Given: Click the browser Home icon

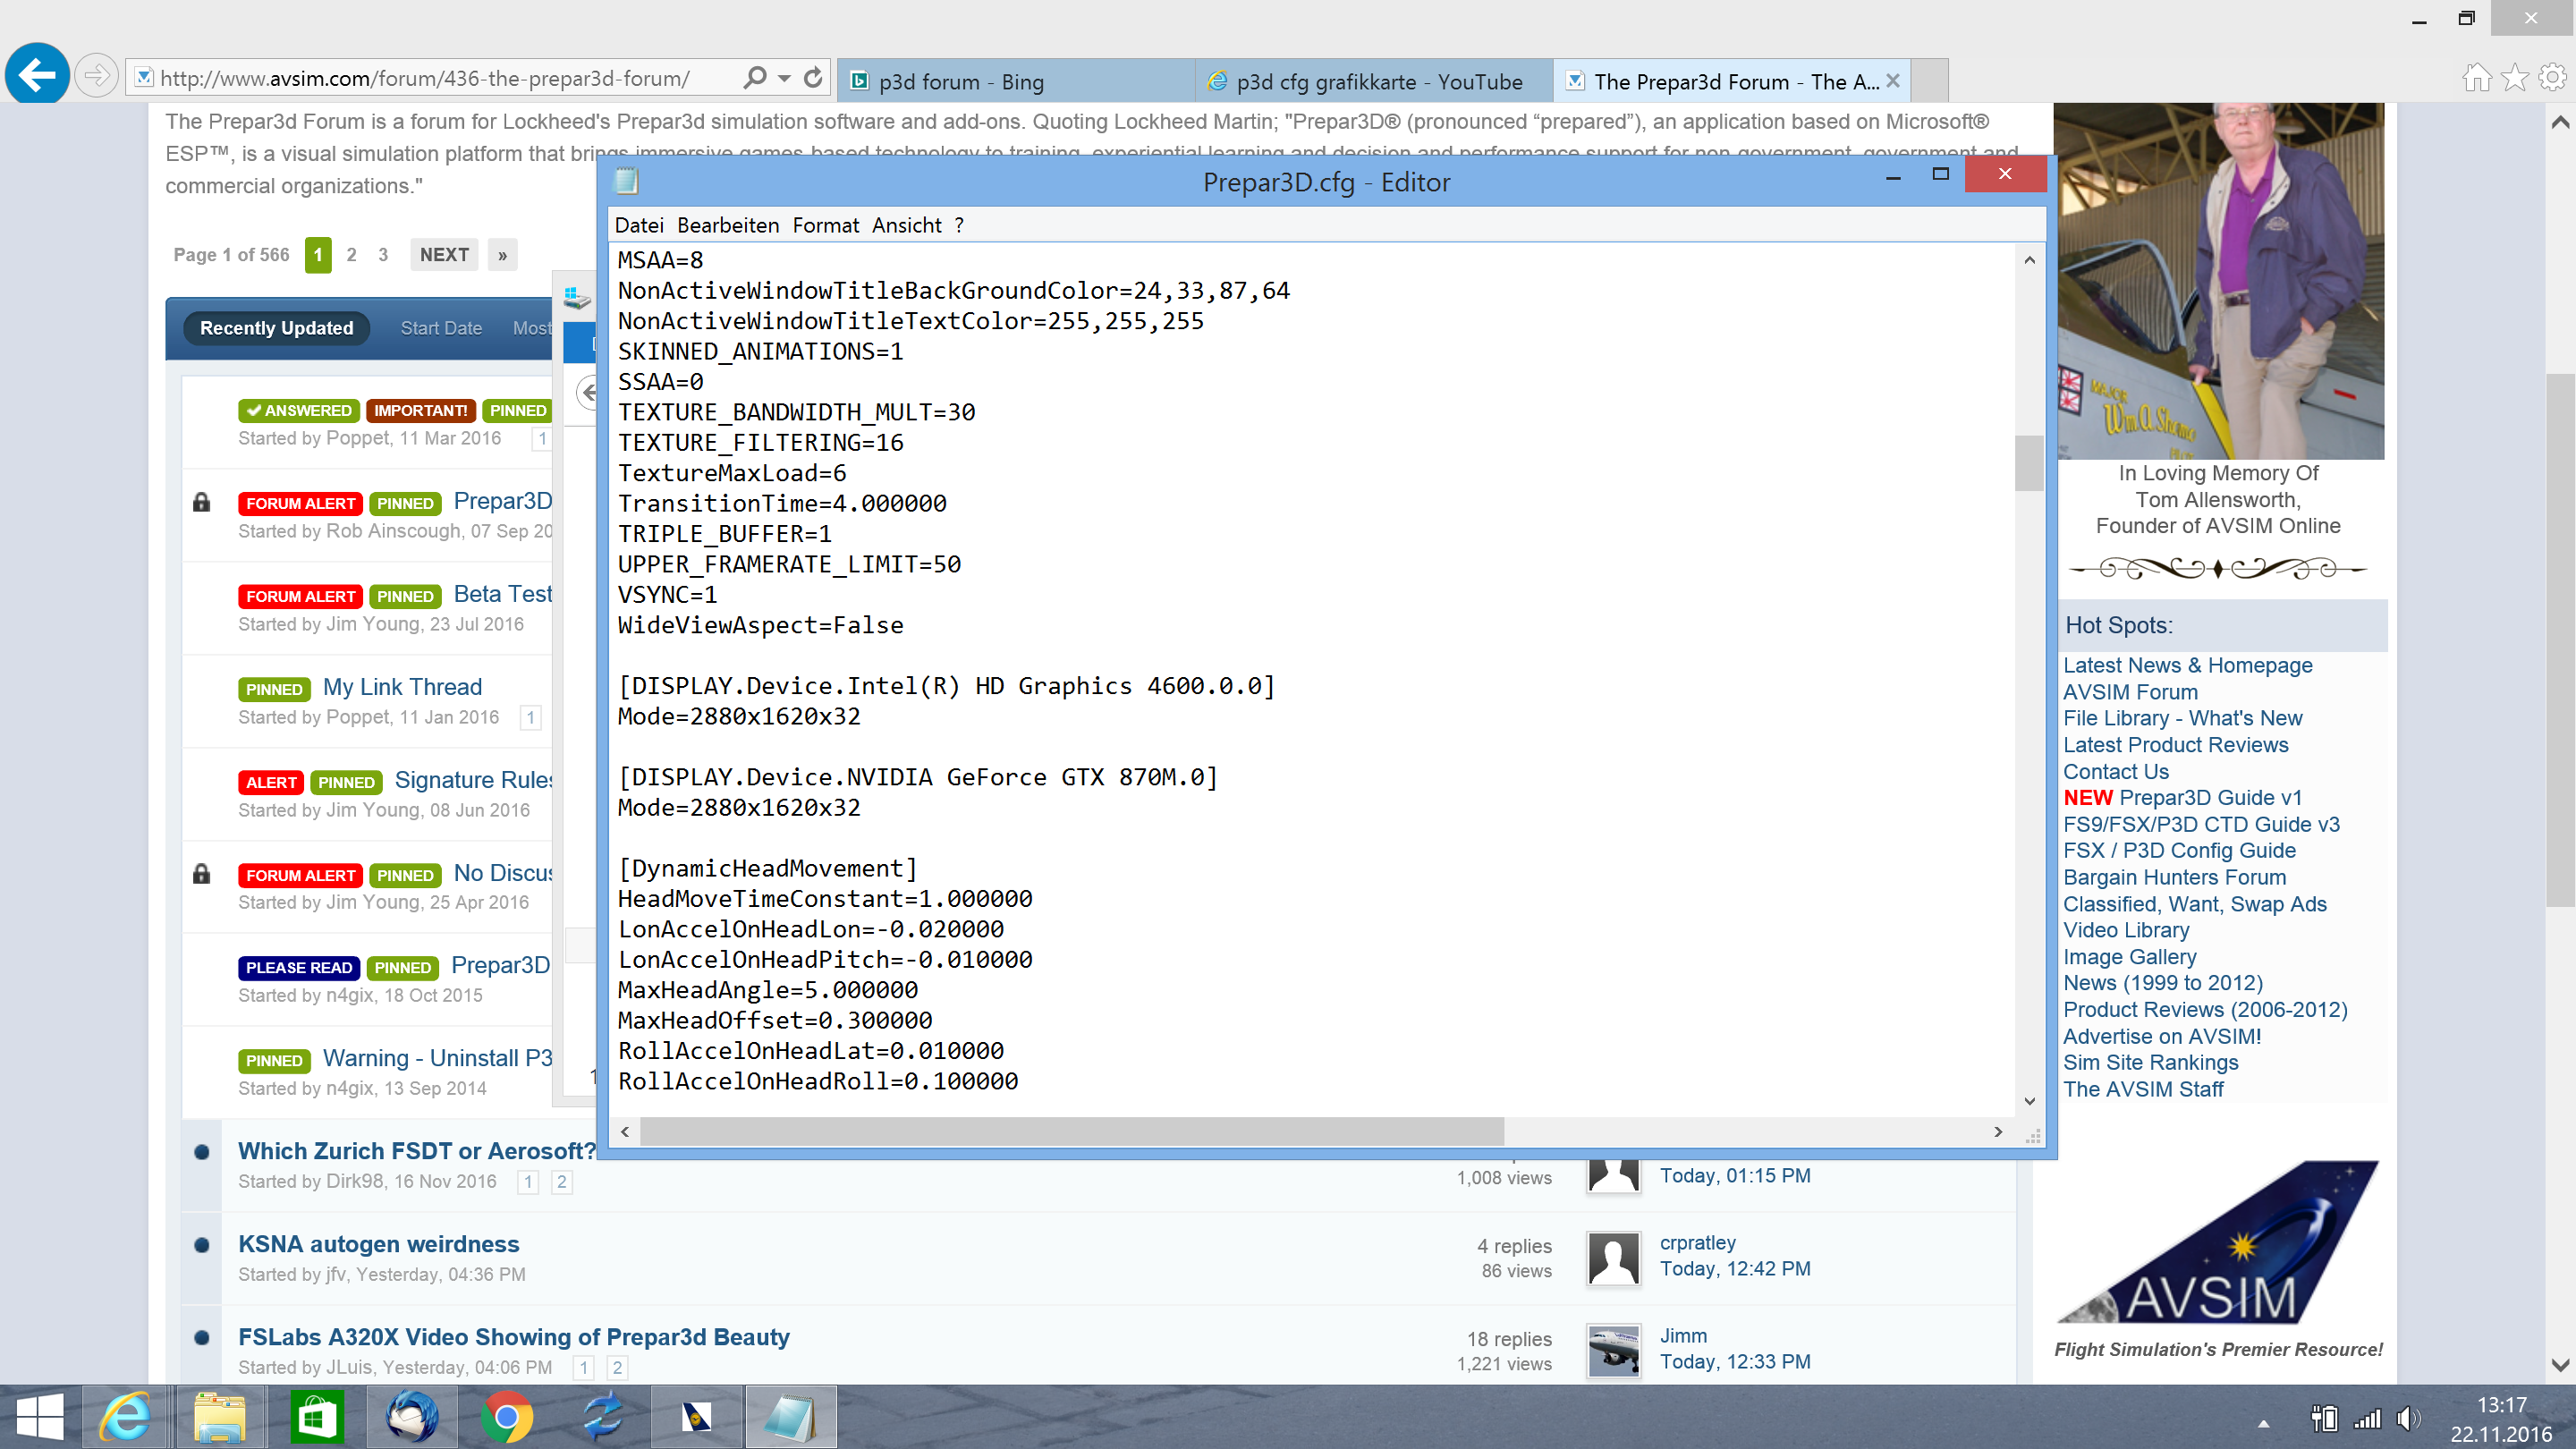Looking at the screenshot, I should click(2476, 77).
